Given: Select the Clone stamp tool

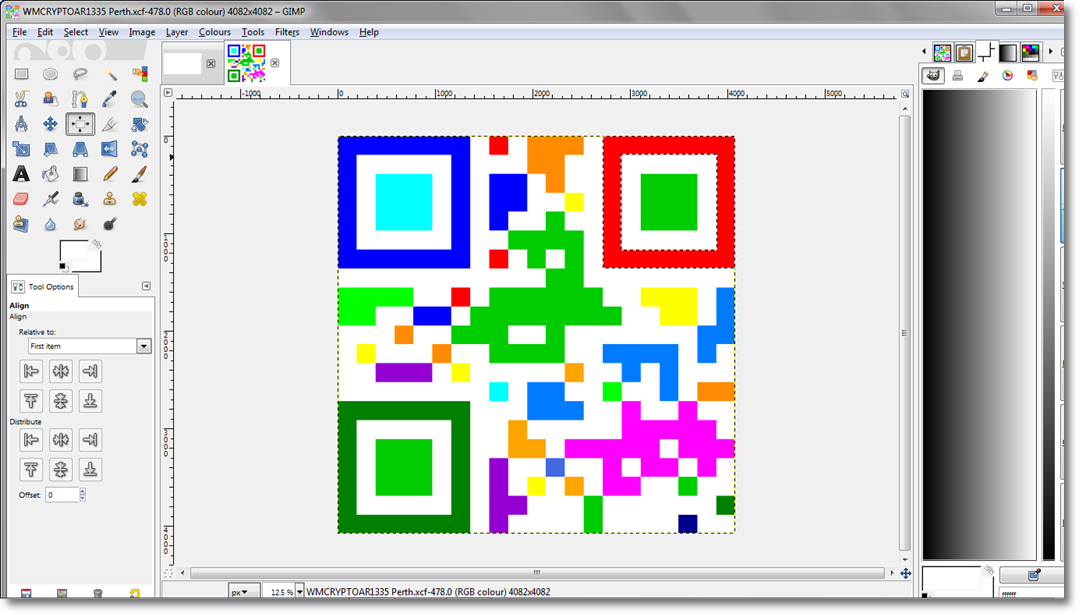Looking at the screenshot, I should [x=110, y=199].
